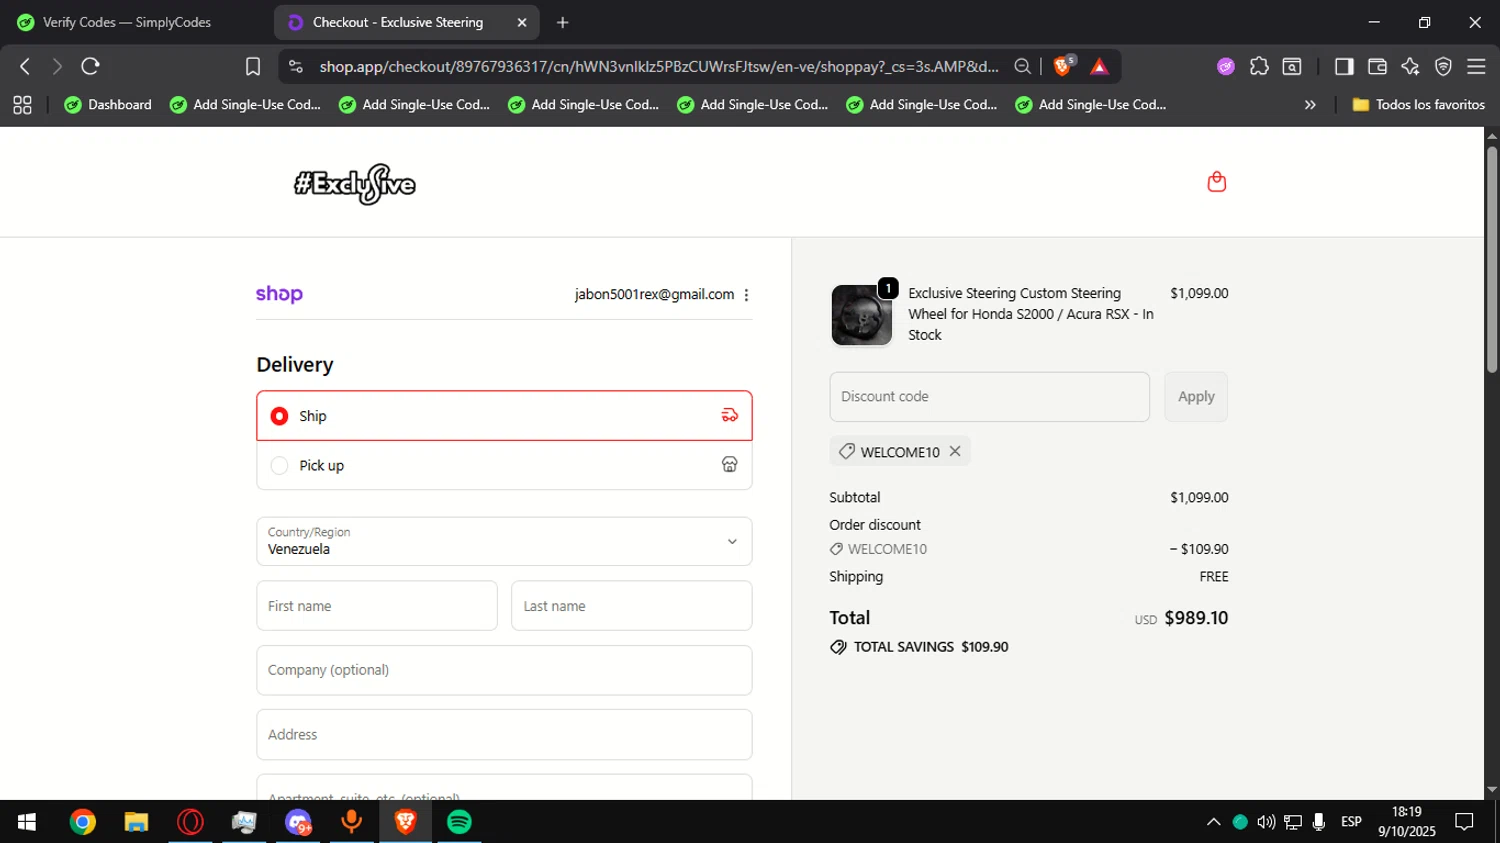
Task: Open Brave Rewards triangle icon
Action: [1099, 66]
